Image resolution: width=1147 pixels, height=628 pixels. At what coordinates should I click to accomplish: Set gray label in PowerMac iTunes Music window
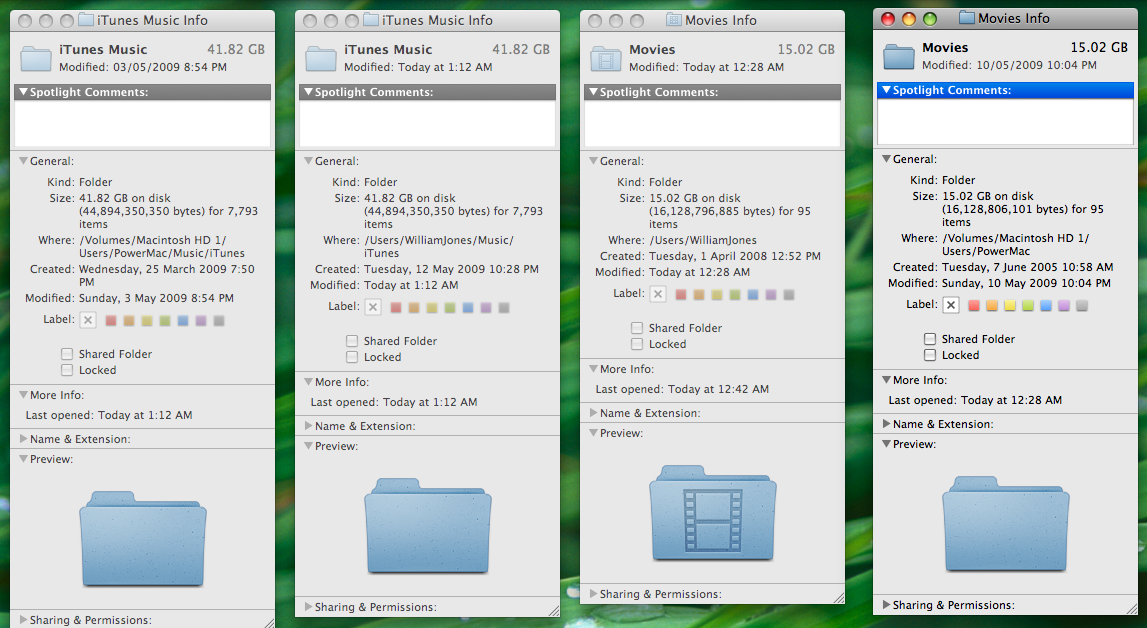tap(219, 321)
